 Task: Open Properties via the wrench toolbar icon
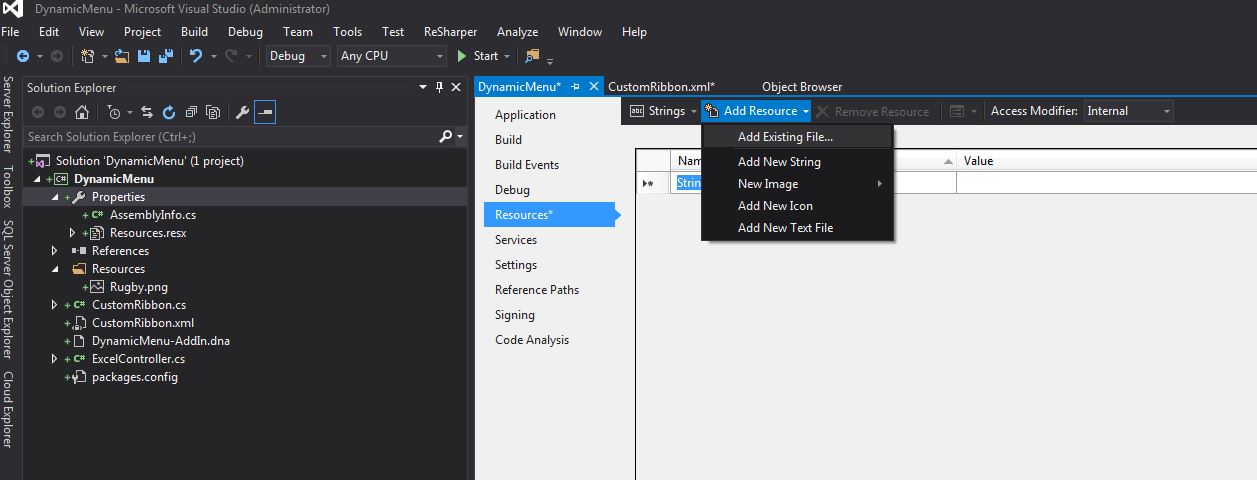[241, 112]
